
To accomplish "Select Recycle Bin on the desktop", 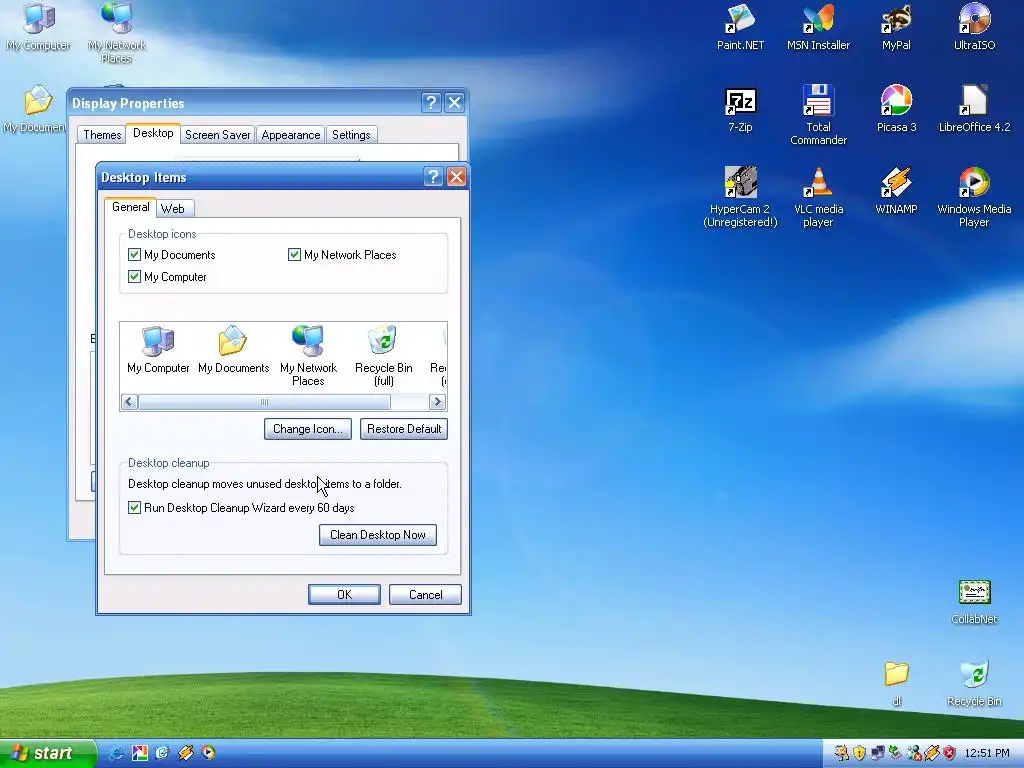I will (x=974, y=684).
